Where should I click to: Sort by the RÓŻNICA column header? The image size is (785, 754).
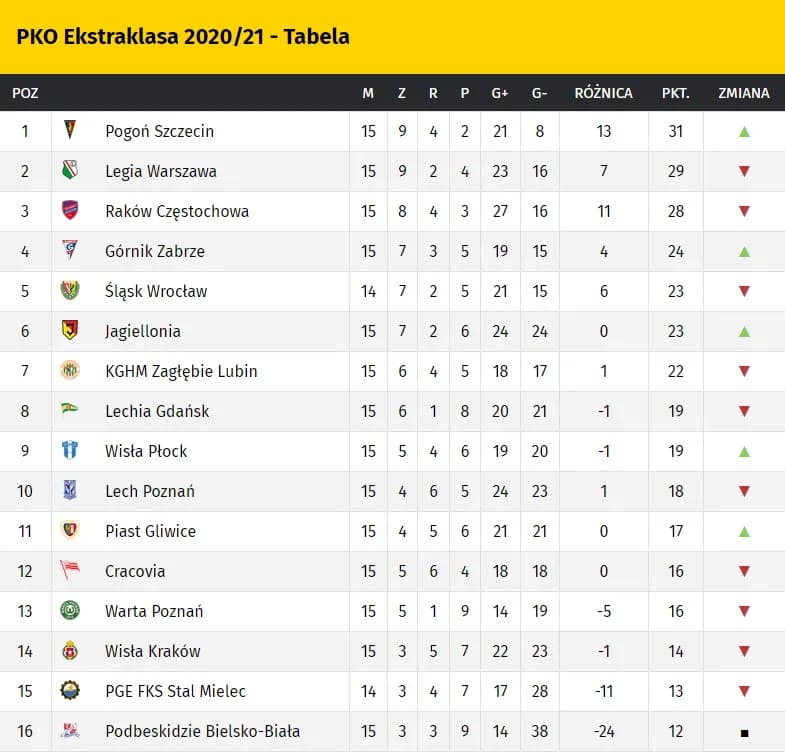(x=603, y=93)
